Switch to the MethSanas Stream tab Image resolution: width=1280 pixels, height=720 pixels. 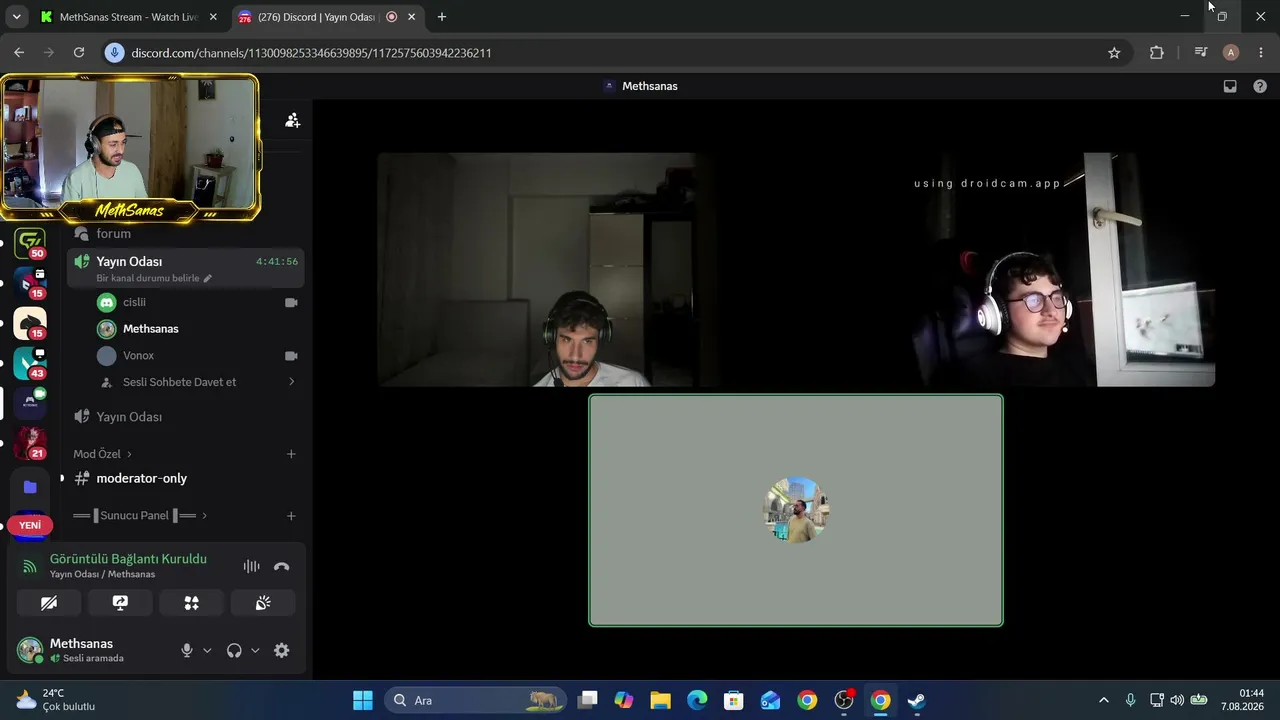pyautogui.click(x=129, y=17)
